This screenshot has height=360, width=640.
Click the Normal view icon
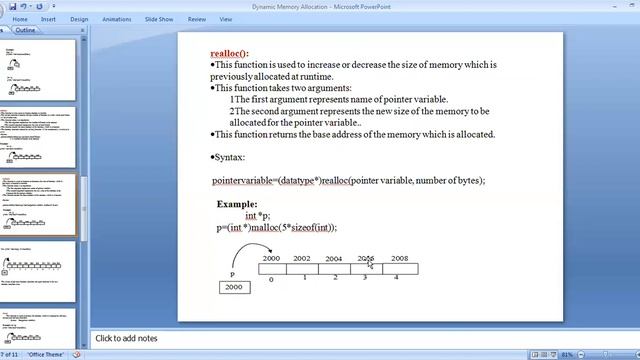pos(535,355)
